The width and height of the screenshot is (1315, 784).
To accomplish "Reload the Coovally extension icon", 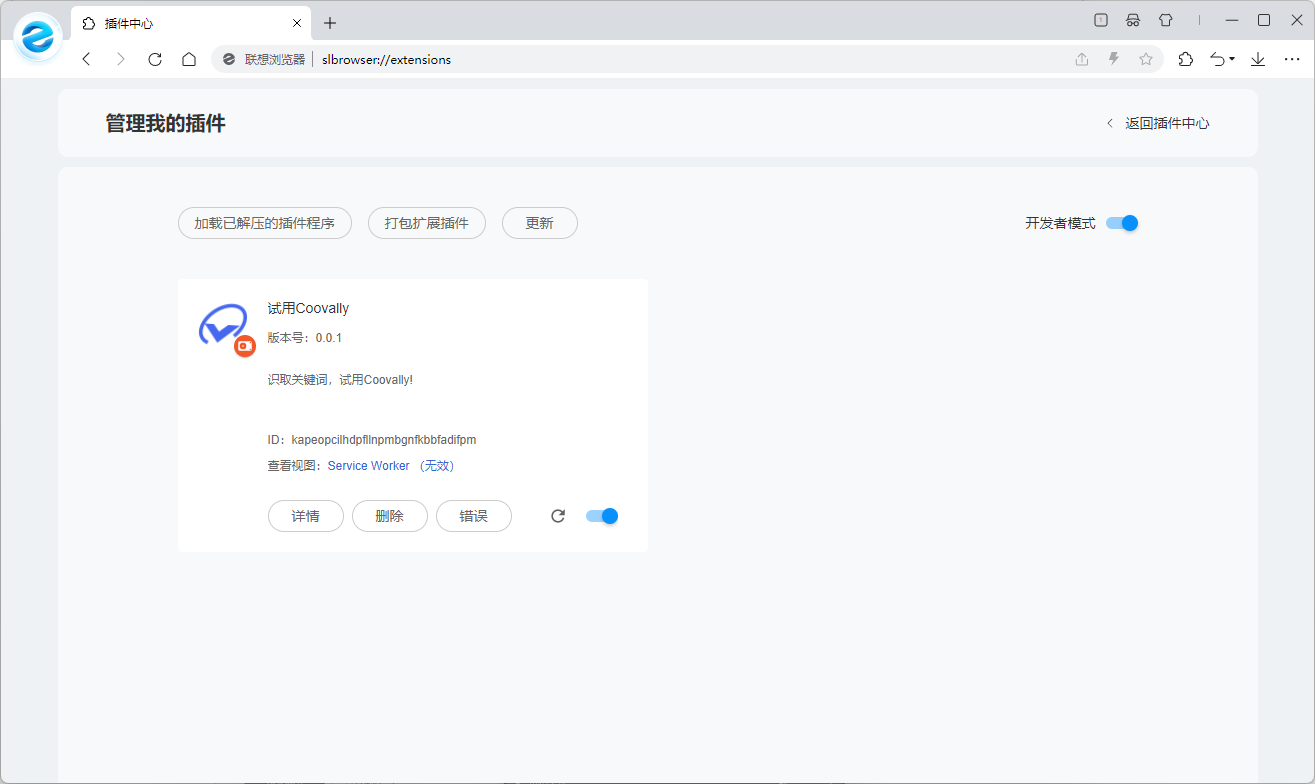I will click(x=558, y=516).
